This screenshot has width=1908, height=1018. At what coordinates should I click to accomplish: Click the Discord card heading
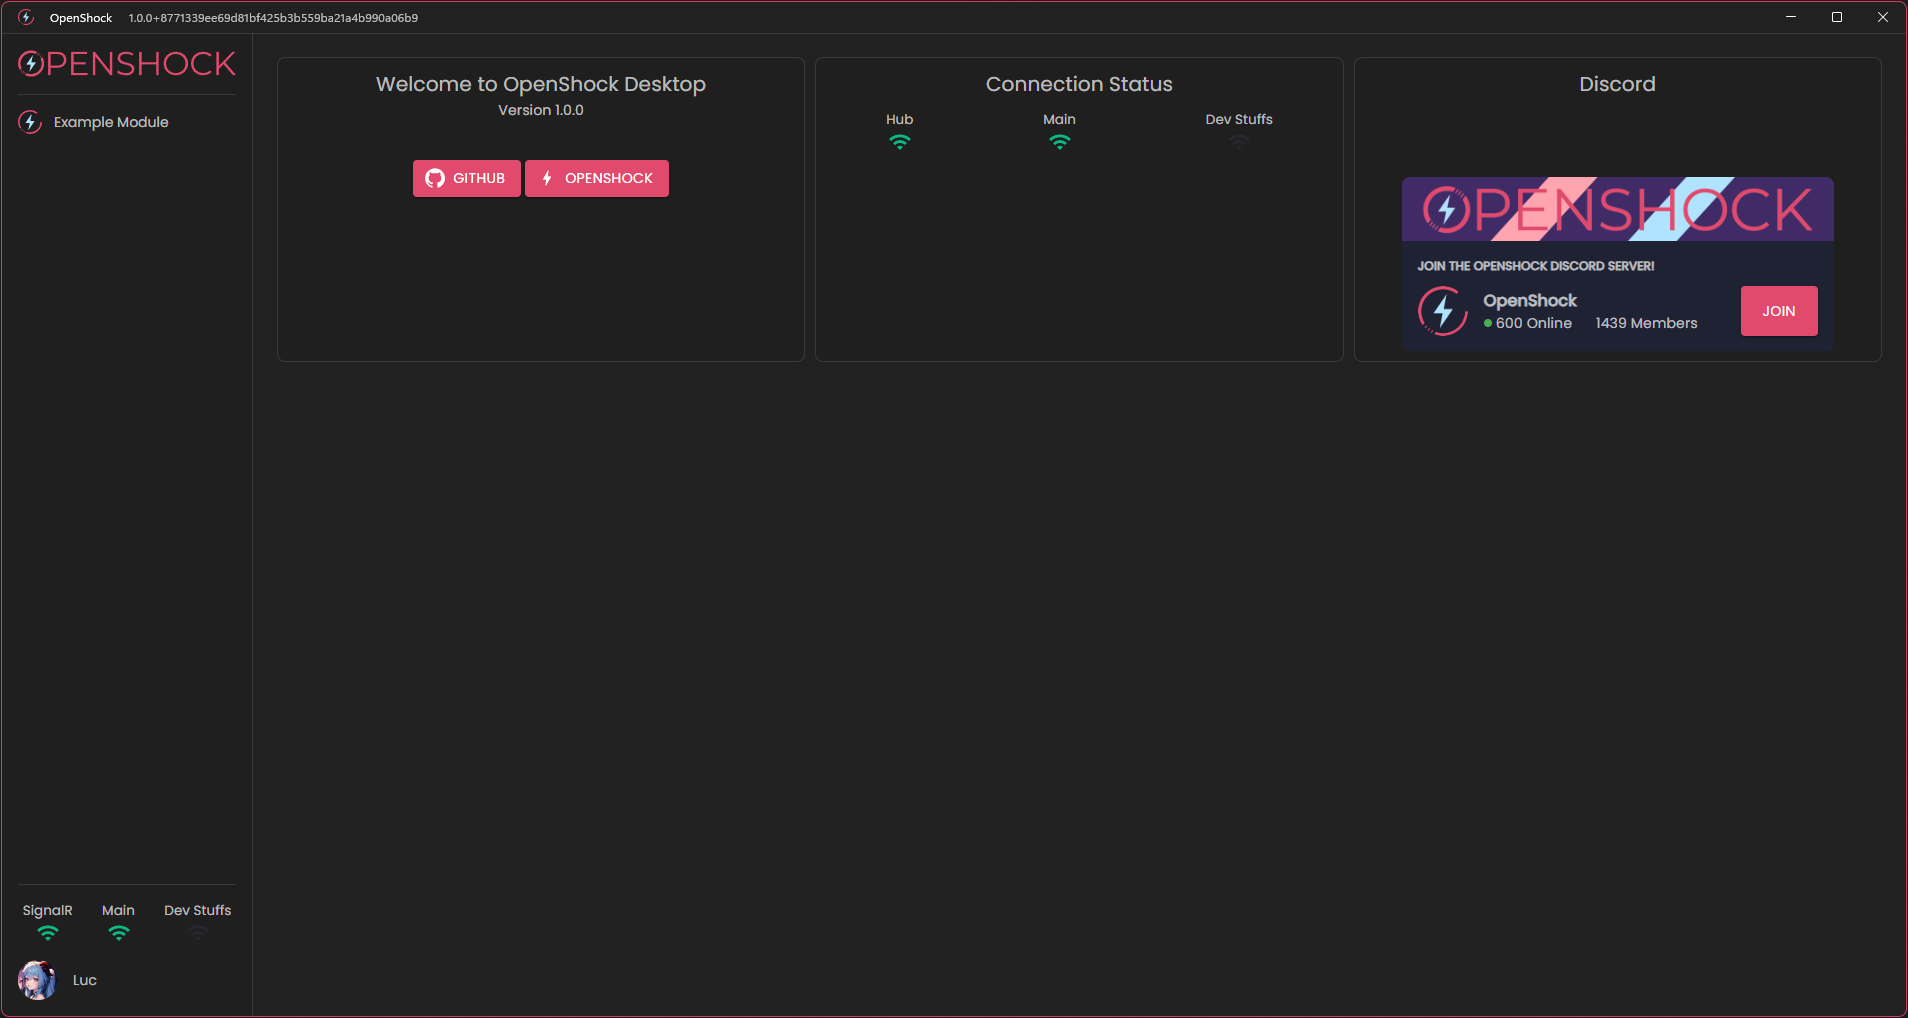[x=1618, y=84]
